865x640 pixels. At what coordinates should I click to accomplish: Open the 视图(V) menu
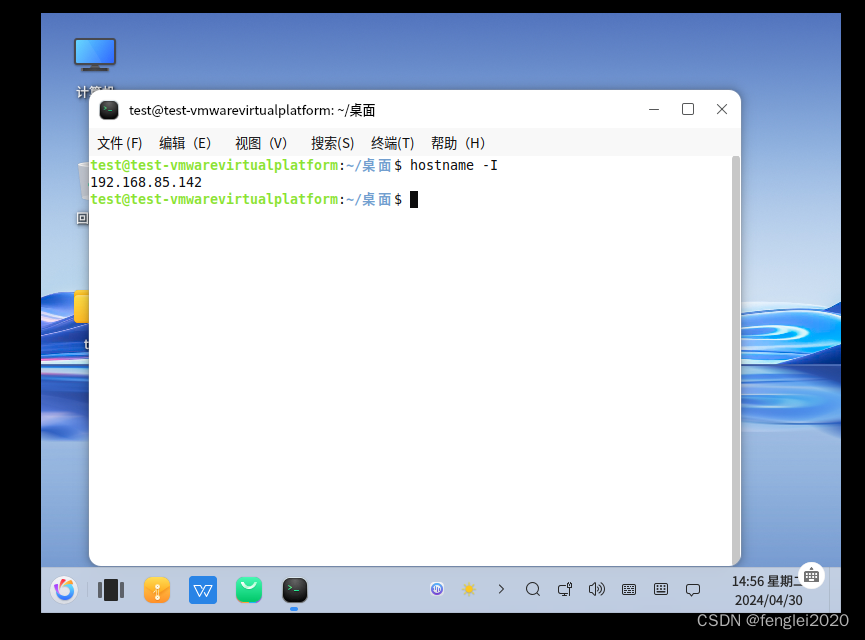point(260,143)
